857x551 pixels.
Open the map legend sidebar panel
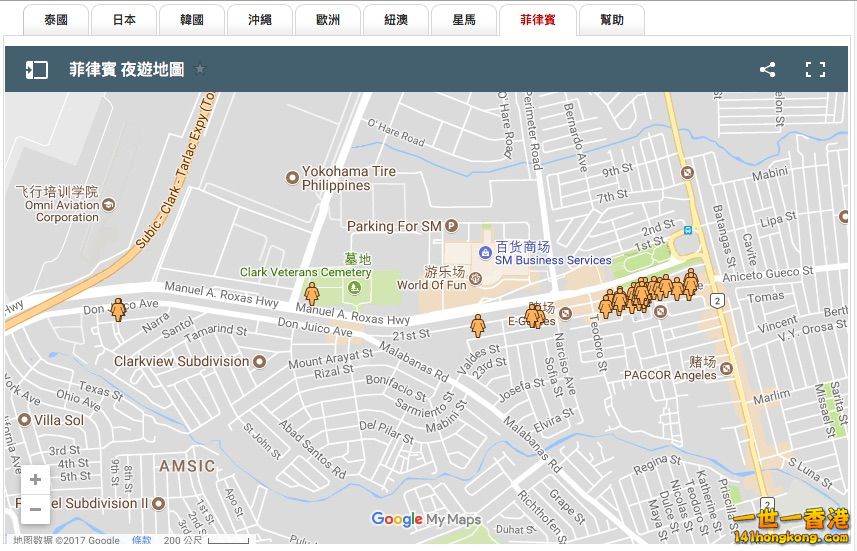pyautogui.click(x=37, y=69)
